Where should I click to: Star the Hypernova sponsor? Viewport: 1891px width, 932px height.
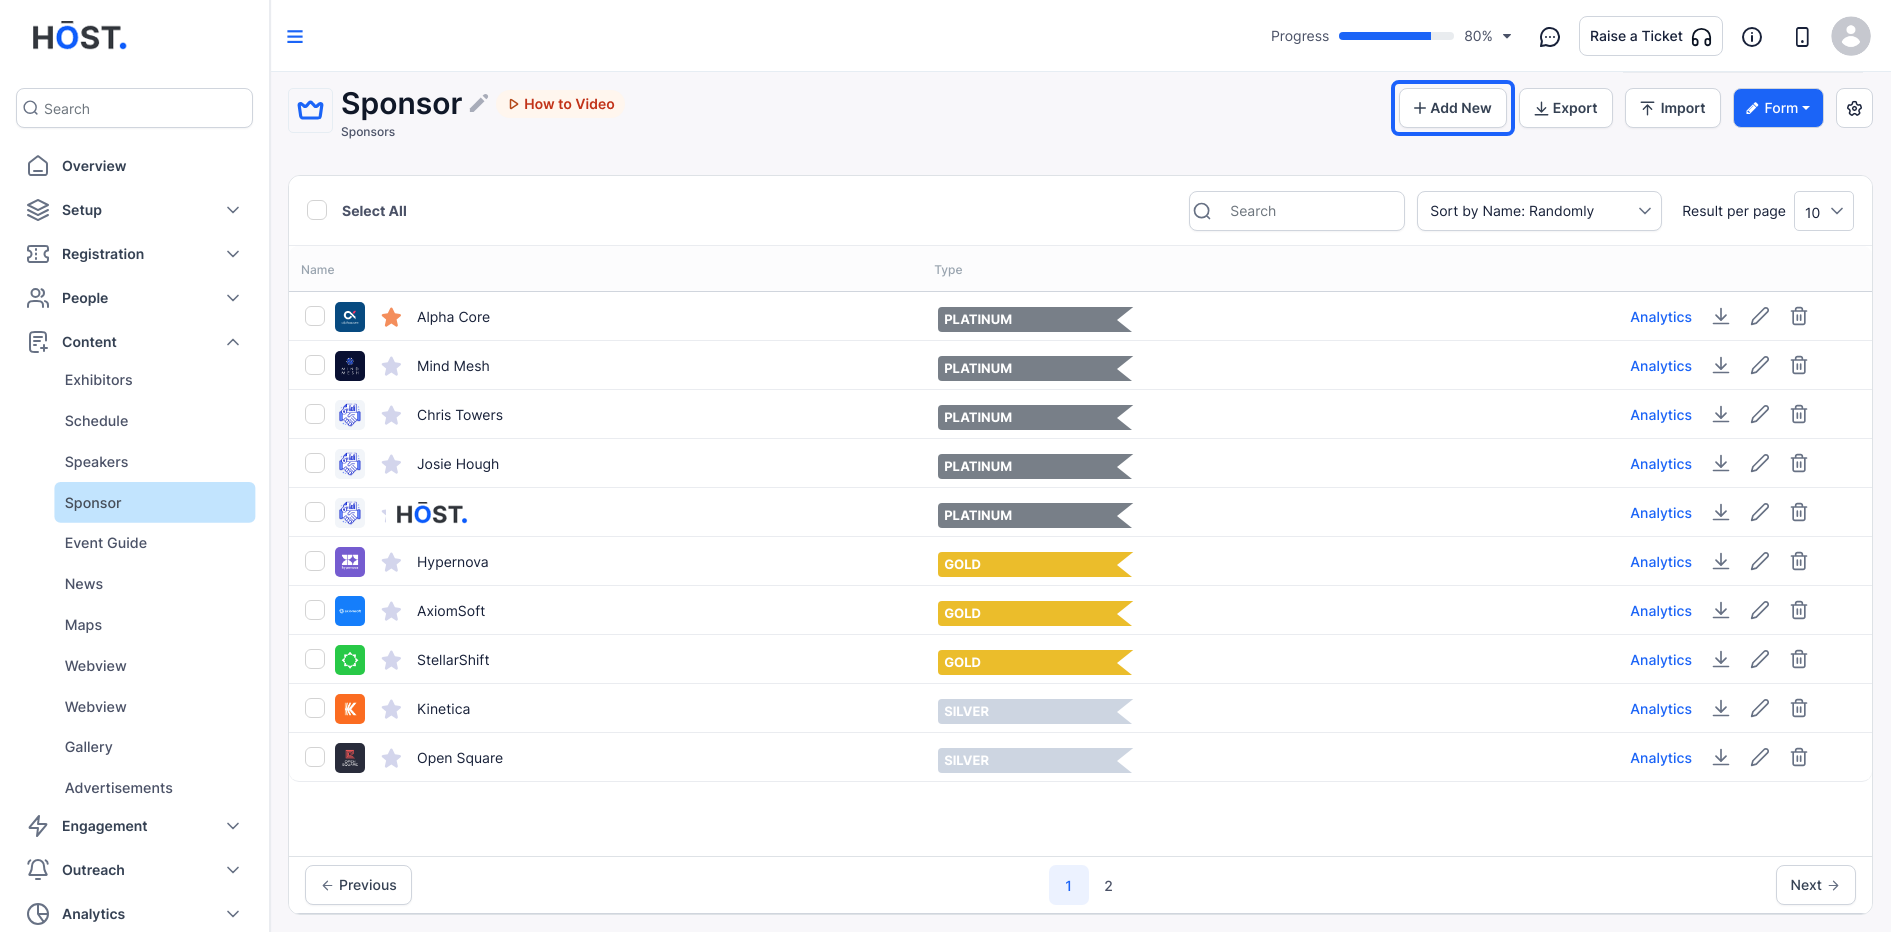(x=392, y=562)
